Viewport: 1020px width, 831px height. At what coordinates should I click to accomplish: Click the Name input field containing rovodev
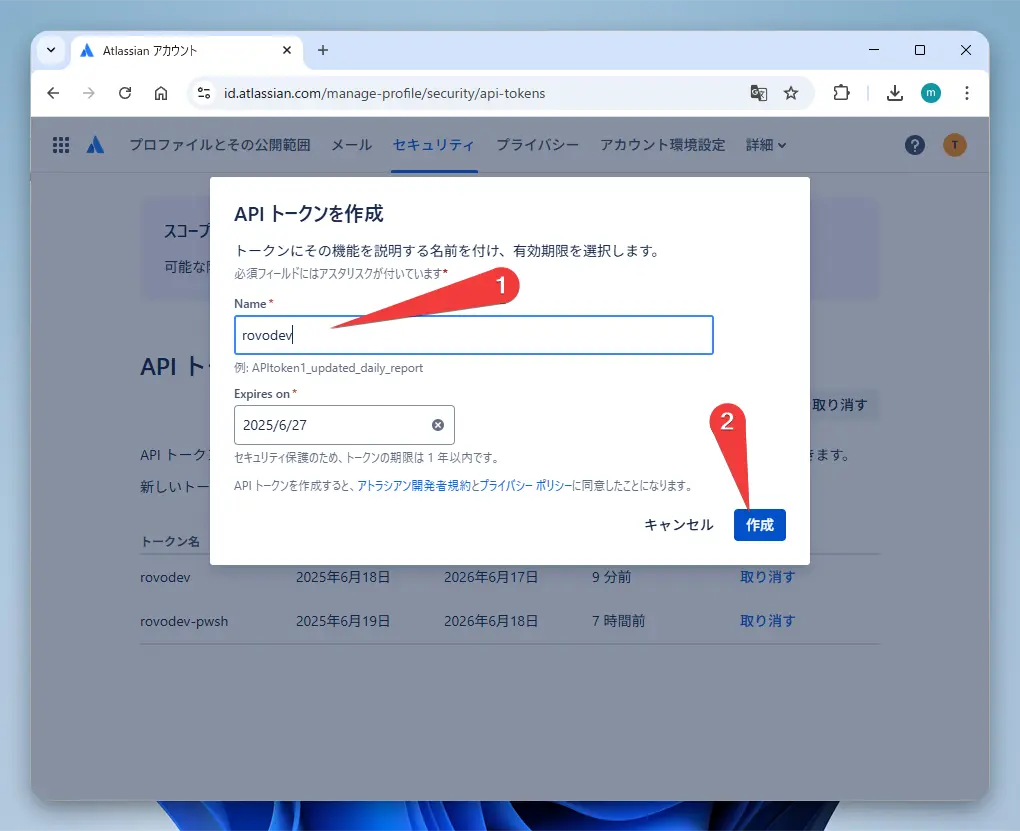click(x=473, y=334)
